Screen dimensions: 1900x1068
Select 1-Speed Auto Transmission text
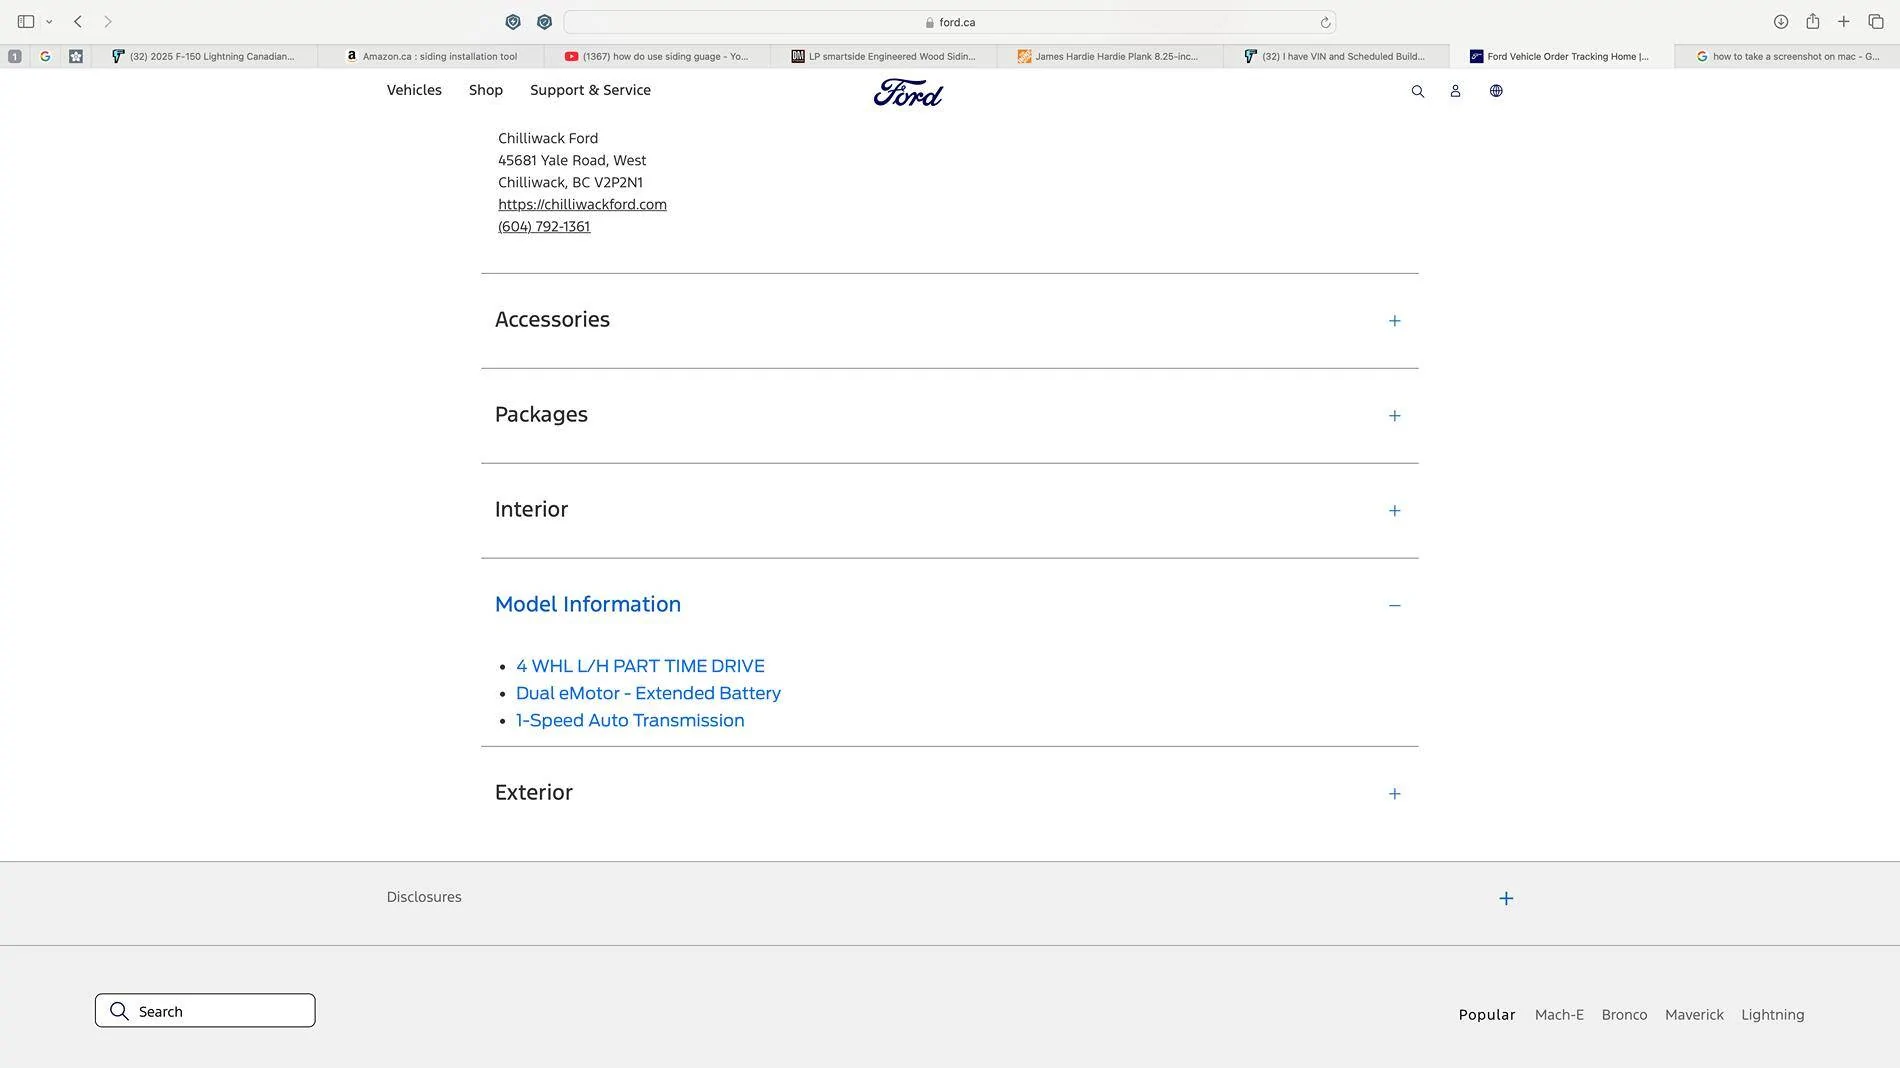coord(630,720)
